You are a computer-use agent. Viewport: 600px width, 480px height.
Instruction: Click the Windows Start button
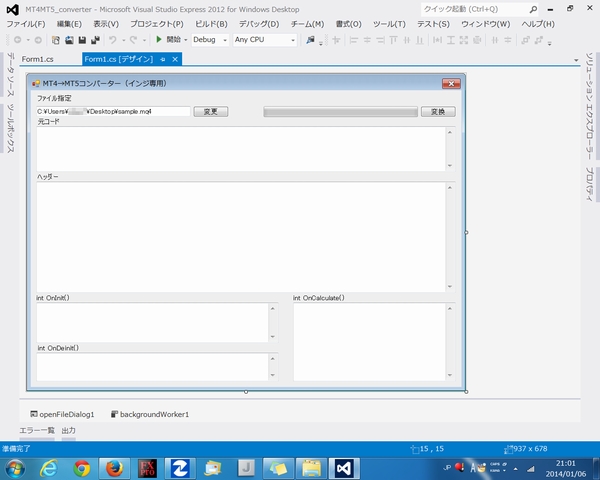click(x=15, y=469)
